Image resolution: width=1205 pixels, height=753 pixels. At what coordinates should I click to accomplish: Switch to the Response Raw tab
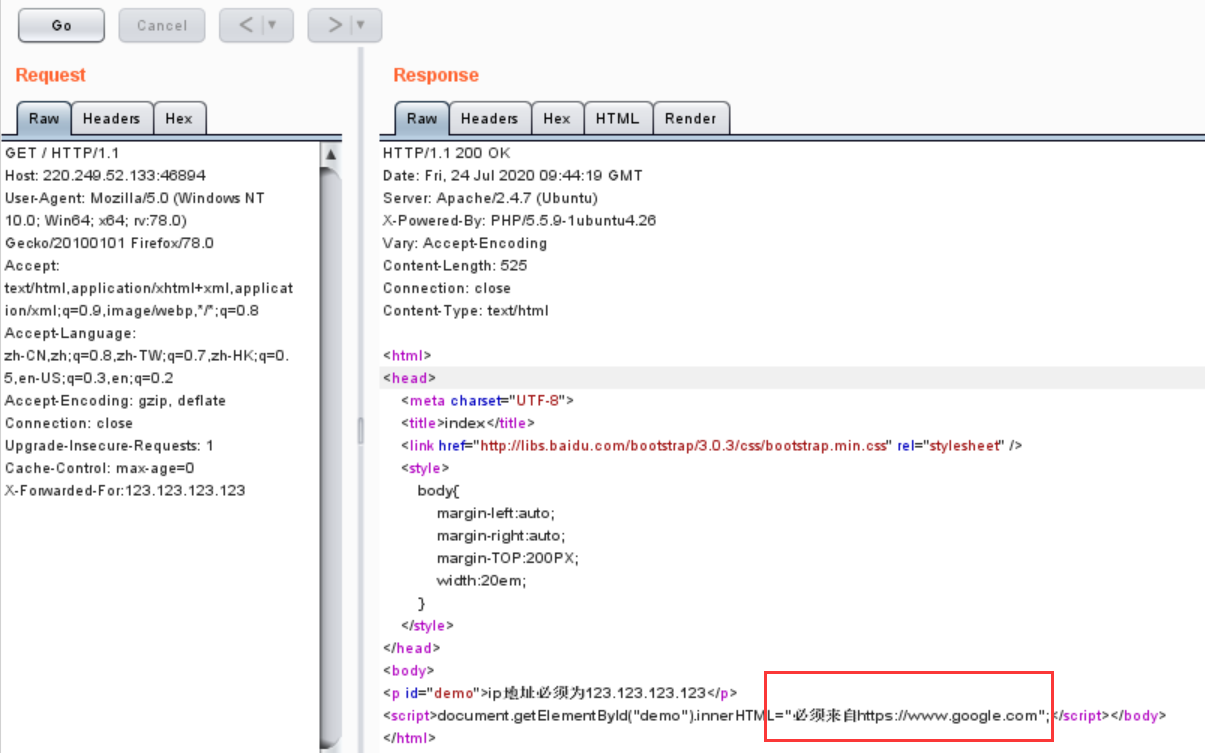(x=421, y=118)
